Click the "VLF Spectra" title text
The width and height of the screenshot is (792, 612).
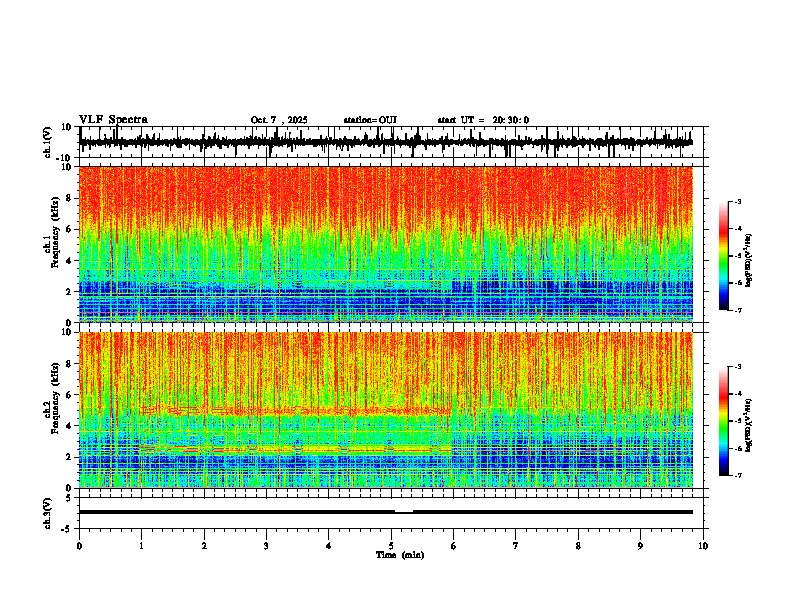point(113,119)
